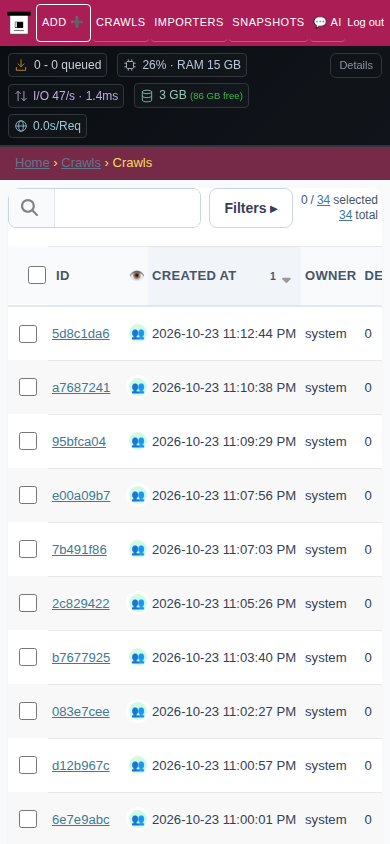The height and width of the screenshot is (844, 390).
Task: Open crawl 7b491f86
Action: 79,550
